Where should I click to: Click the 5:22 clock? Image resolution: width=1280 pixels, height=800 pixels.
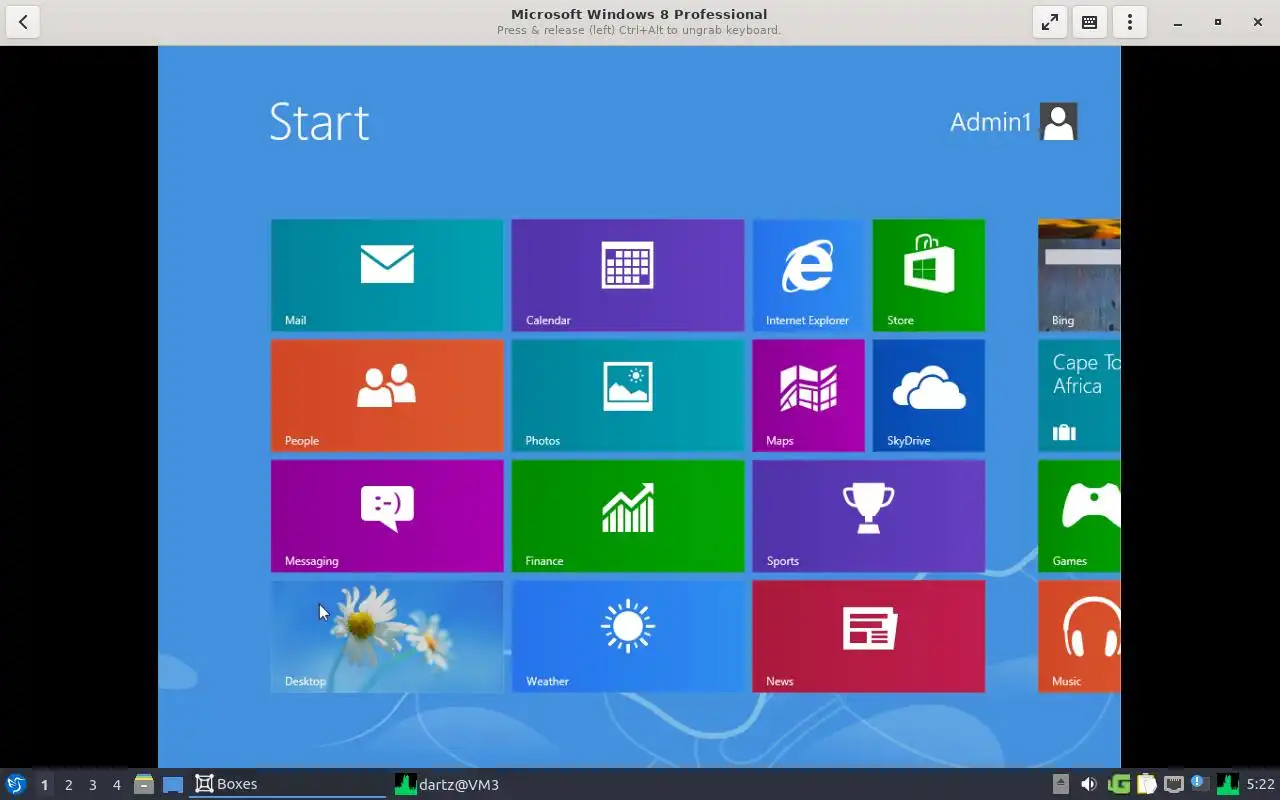tap(1260, 785)
